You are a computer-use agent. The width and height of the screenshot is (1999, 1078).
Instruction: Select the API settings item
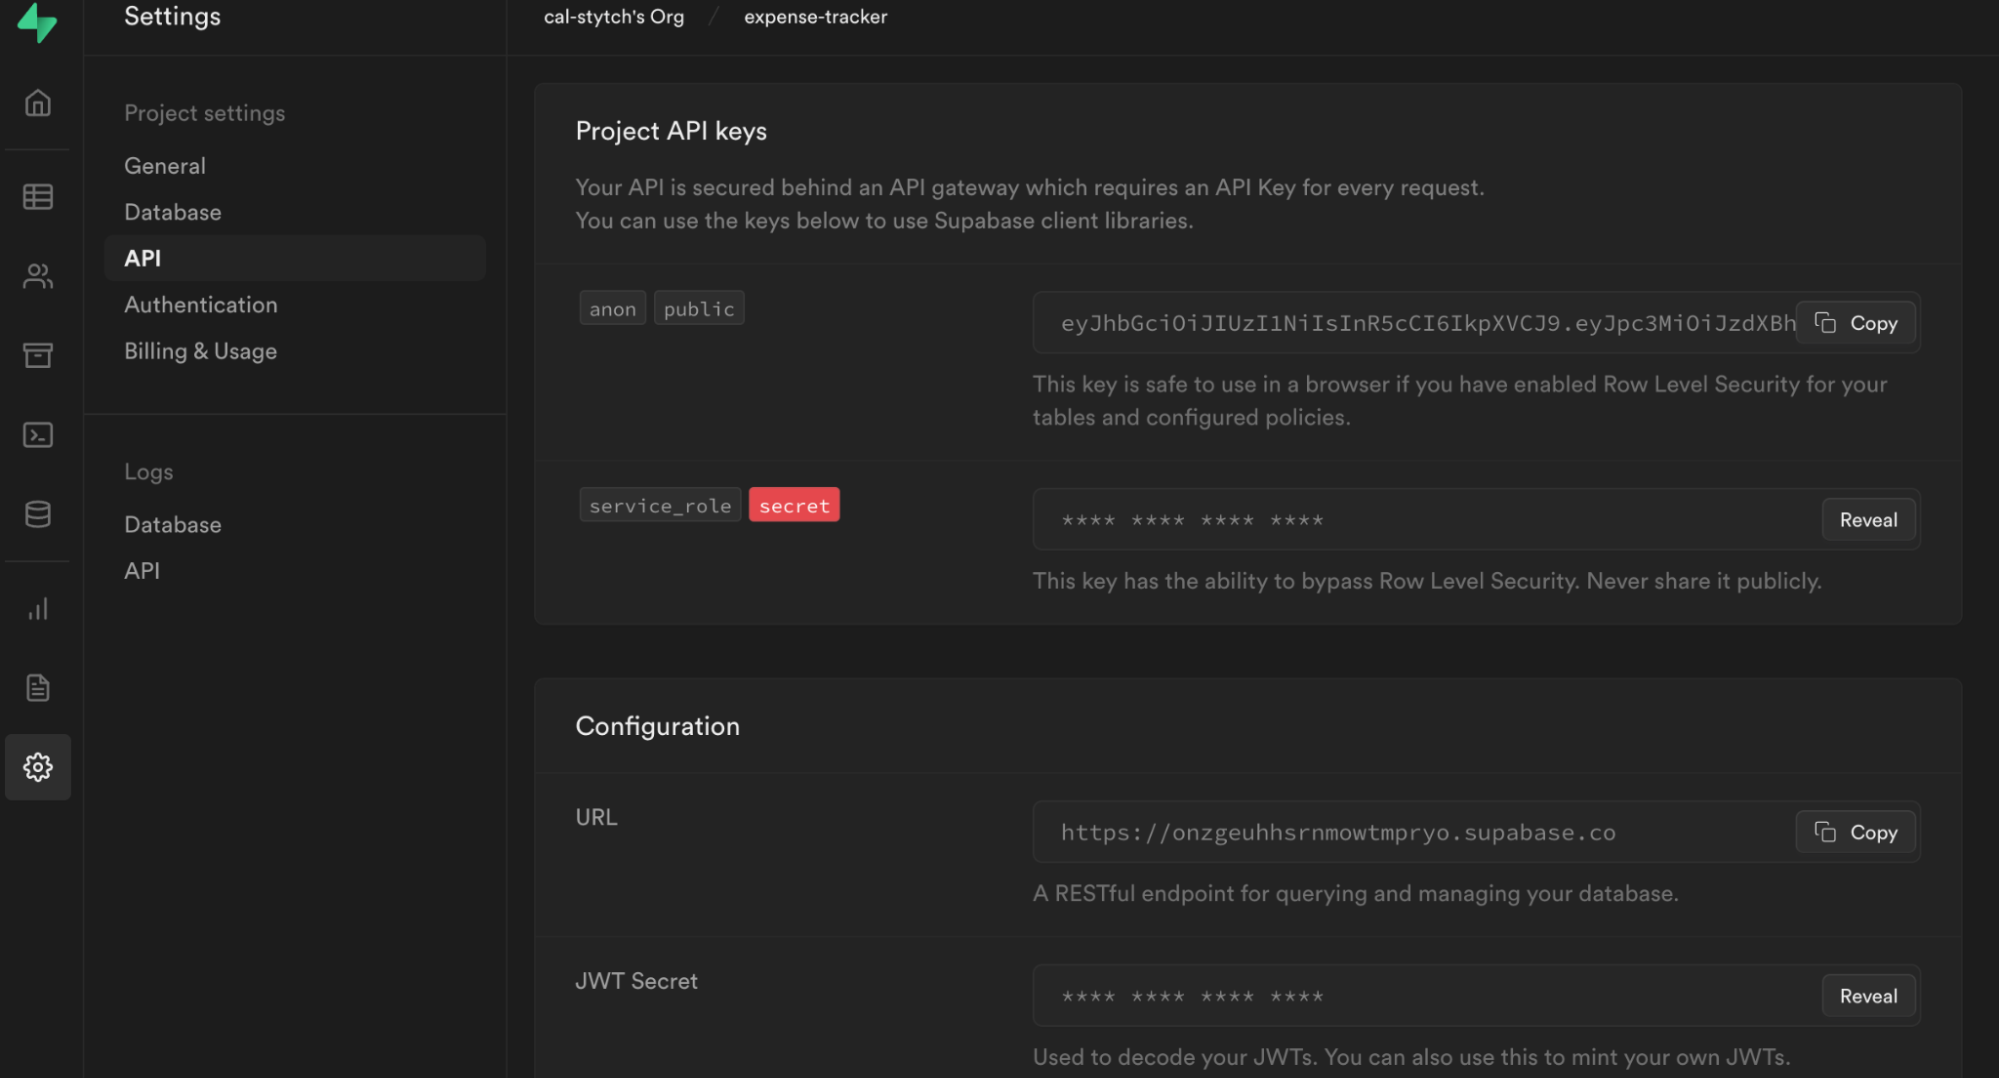coord(295,258)
